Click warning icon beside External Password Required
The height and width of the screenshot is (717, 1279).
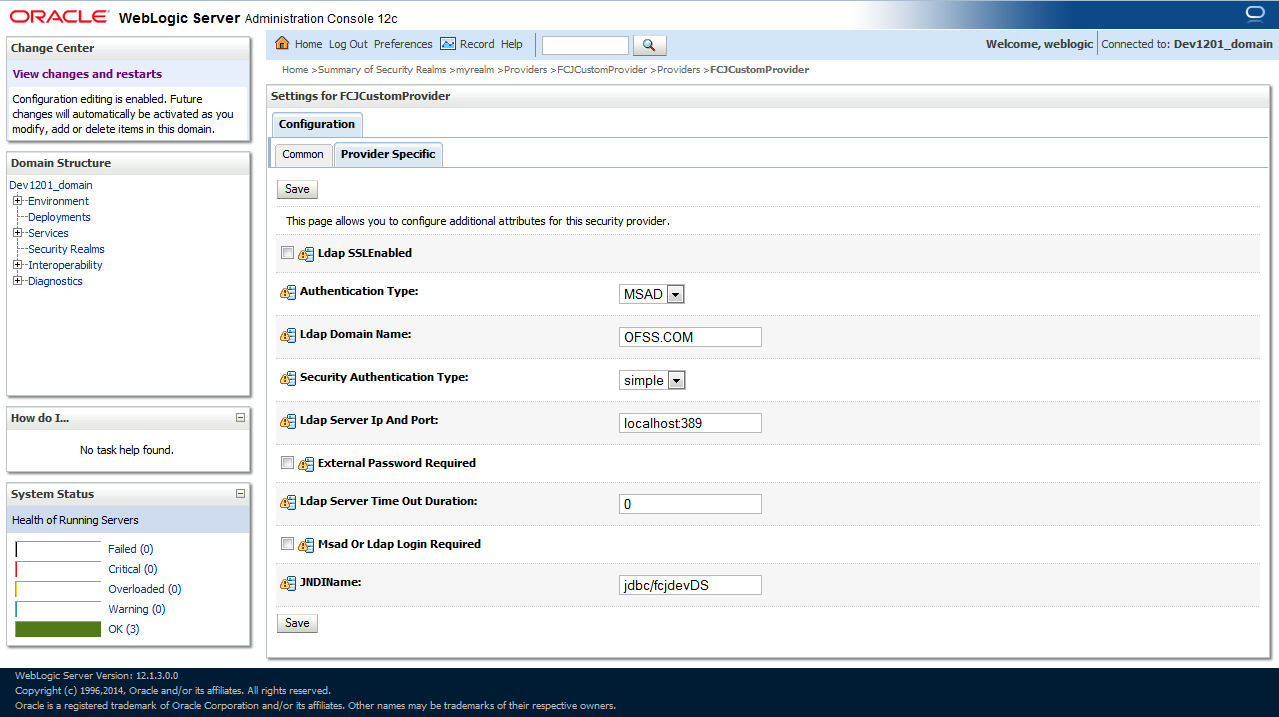pos(306,464)
